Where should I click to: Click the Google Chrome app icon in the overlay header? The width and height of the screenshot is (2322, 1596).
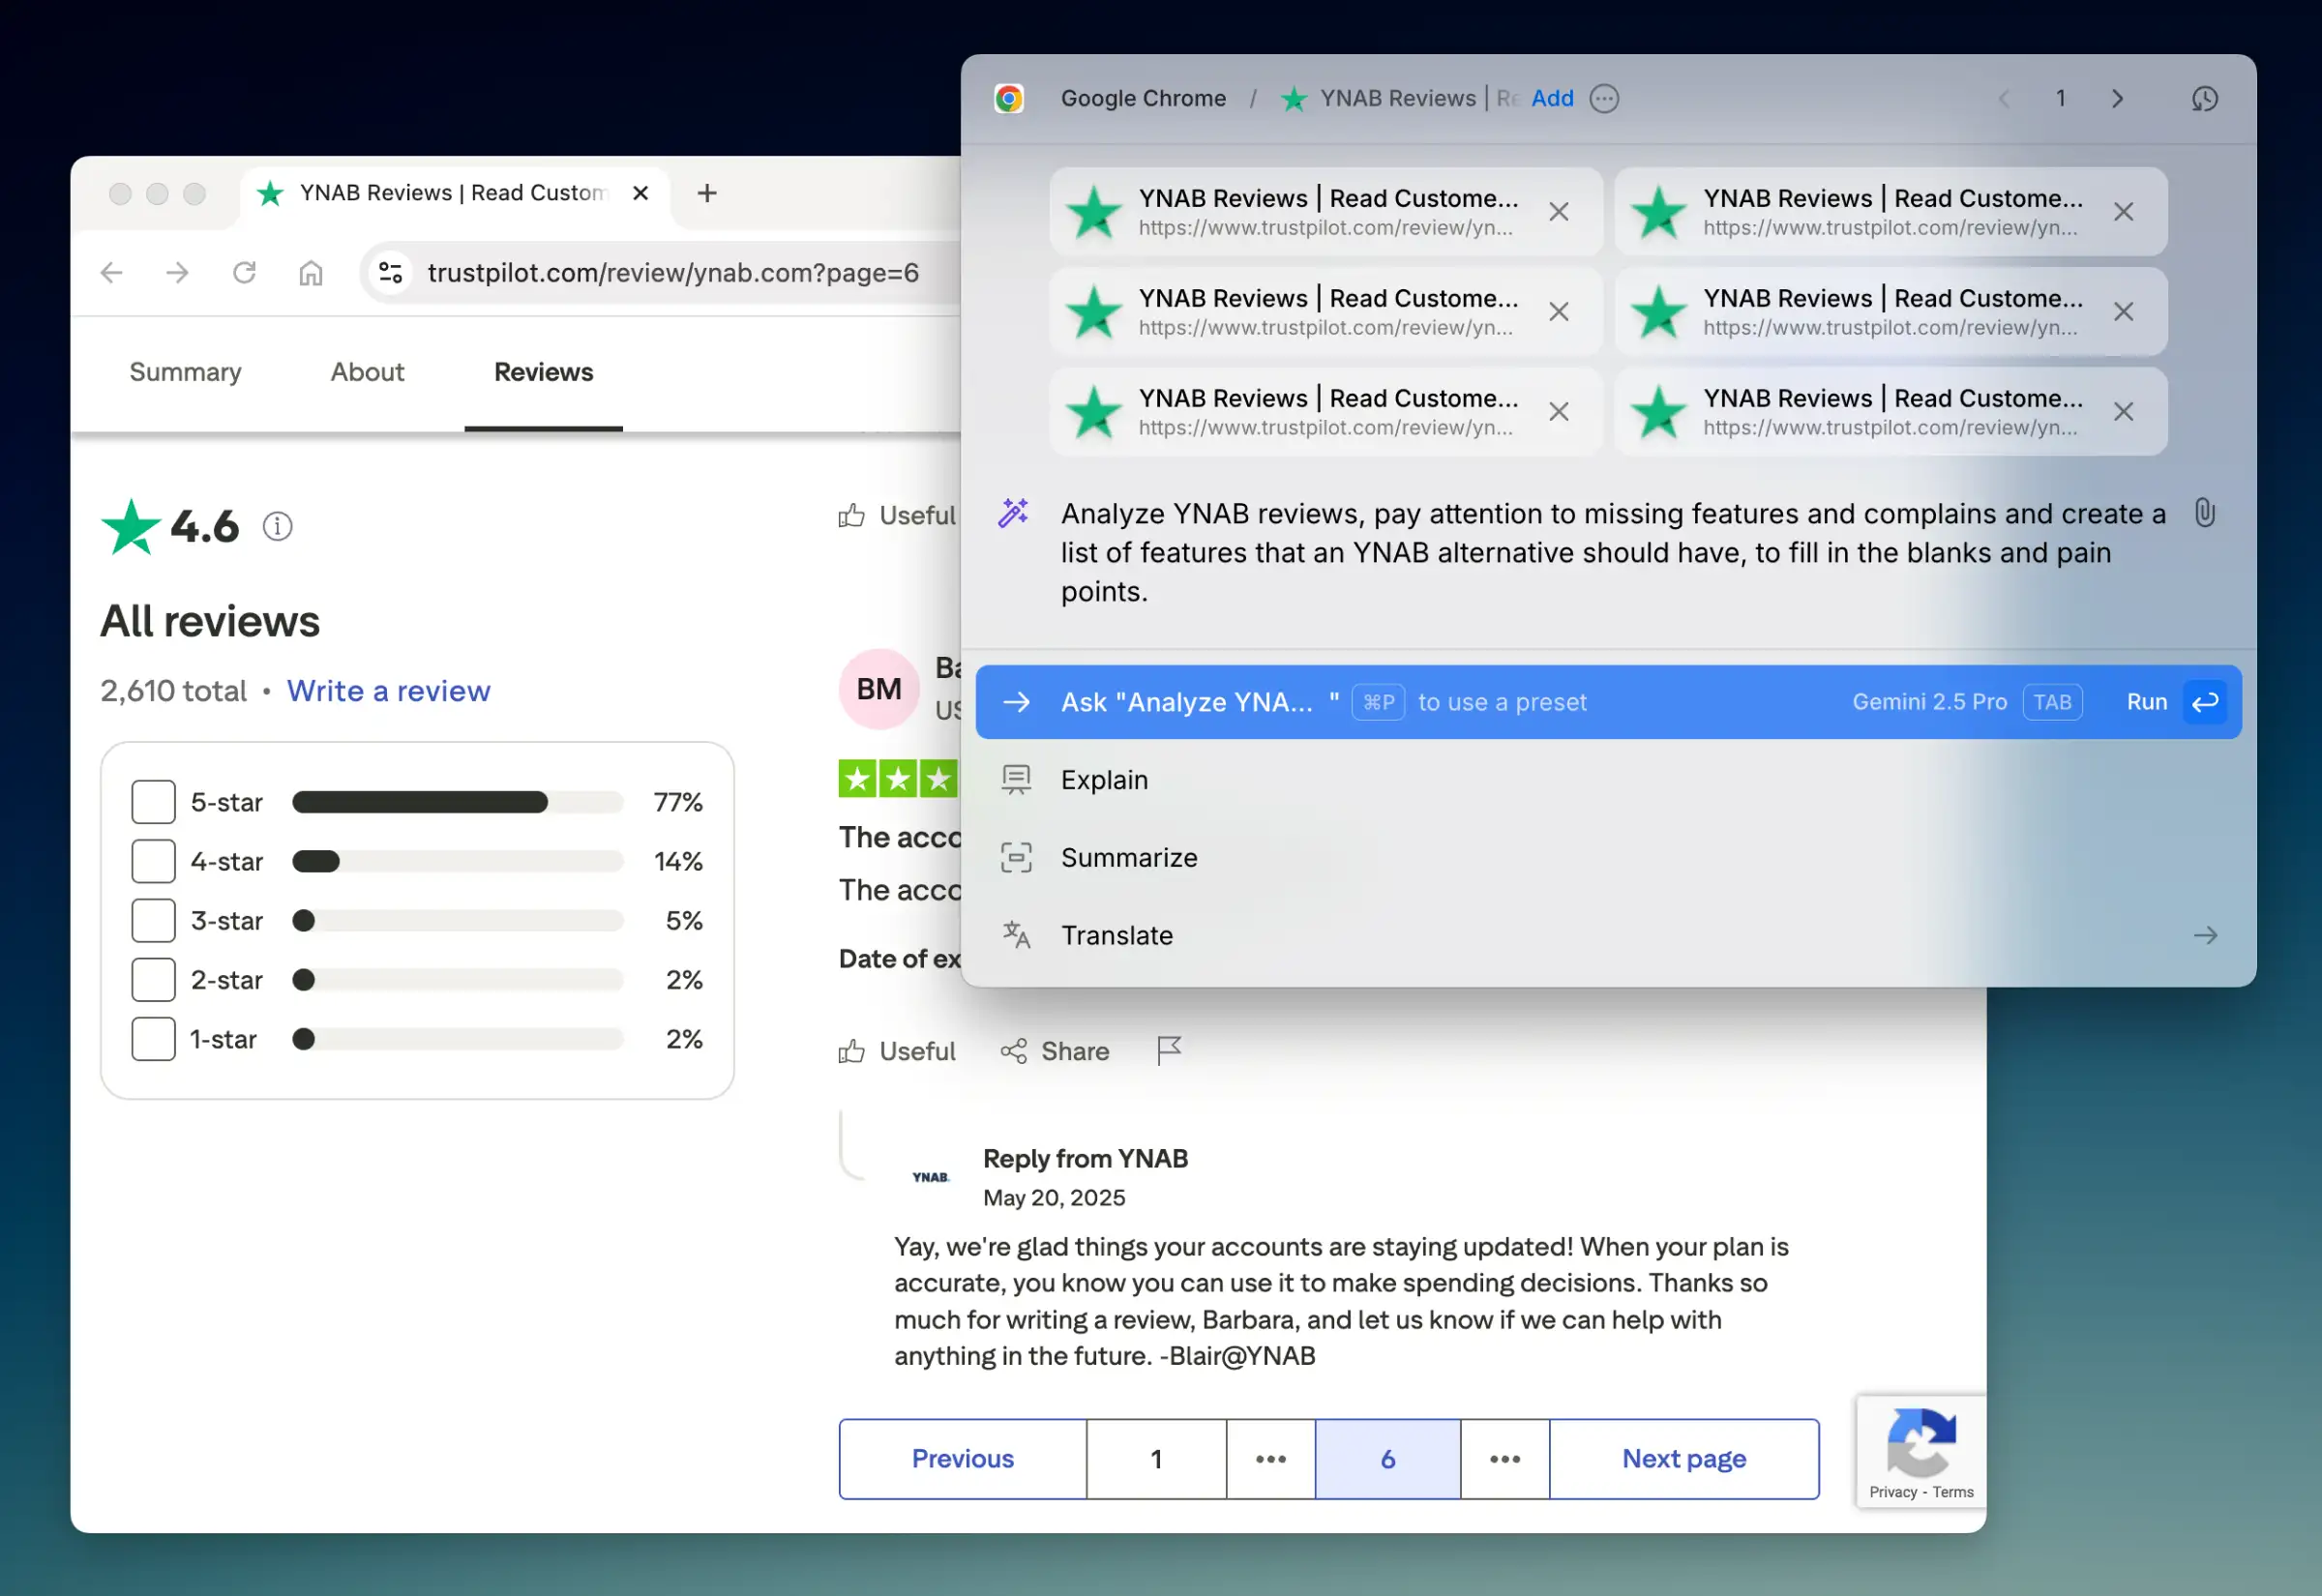[x=1008, y=98]
